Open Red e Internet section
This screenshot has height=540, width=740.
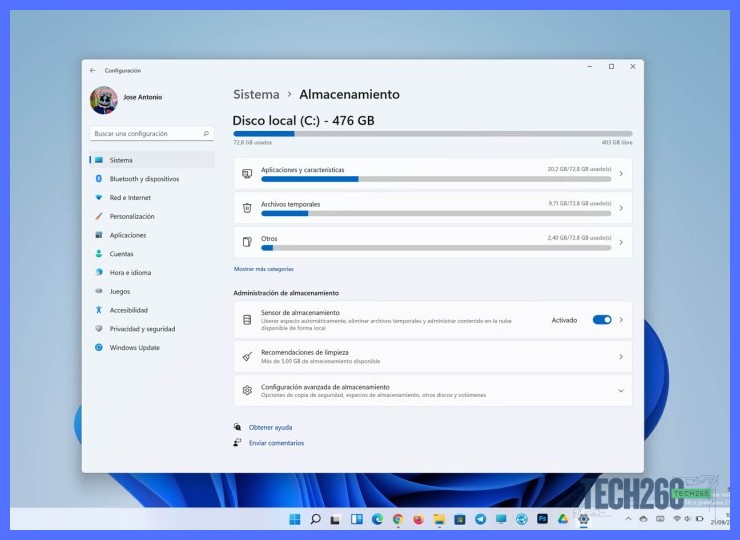click(151, 197)
